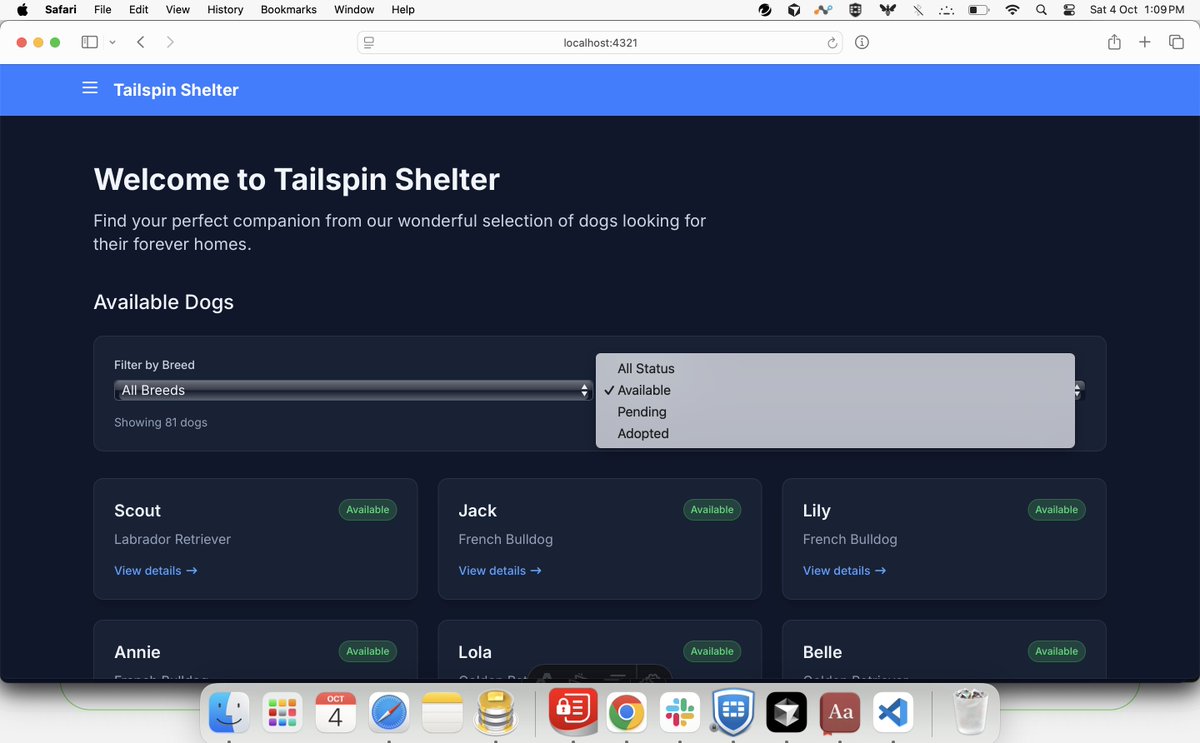The image size is (1200, 743).
Task: Open the Help menu
Action: (x=403, y=10)
